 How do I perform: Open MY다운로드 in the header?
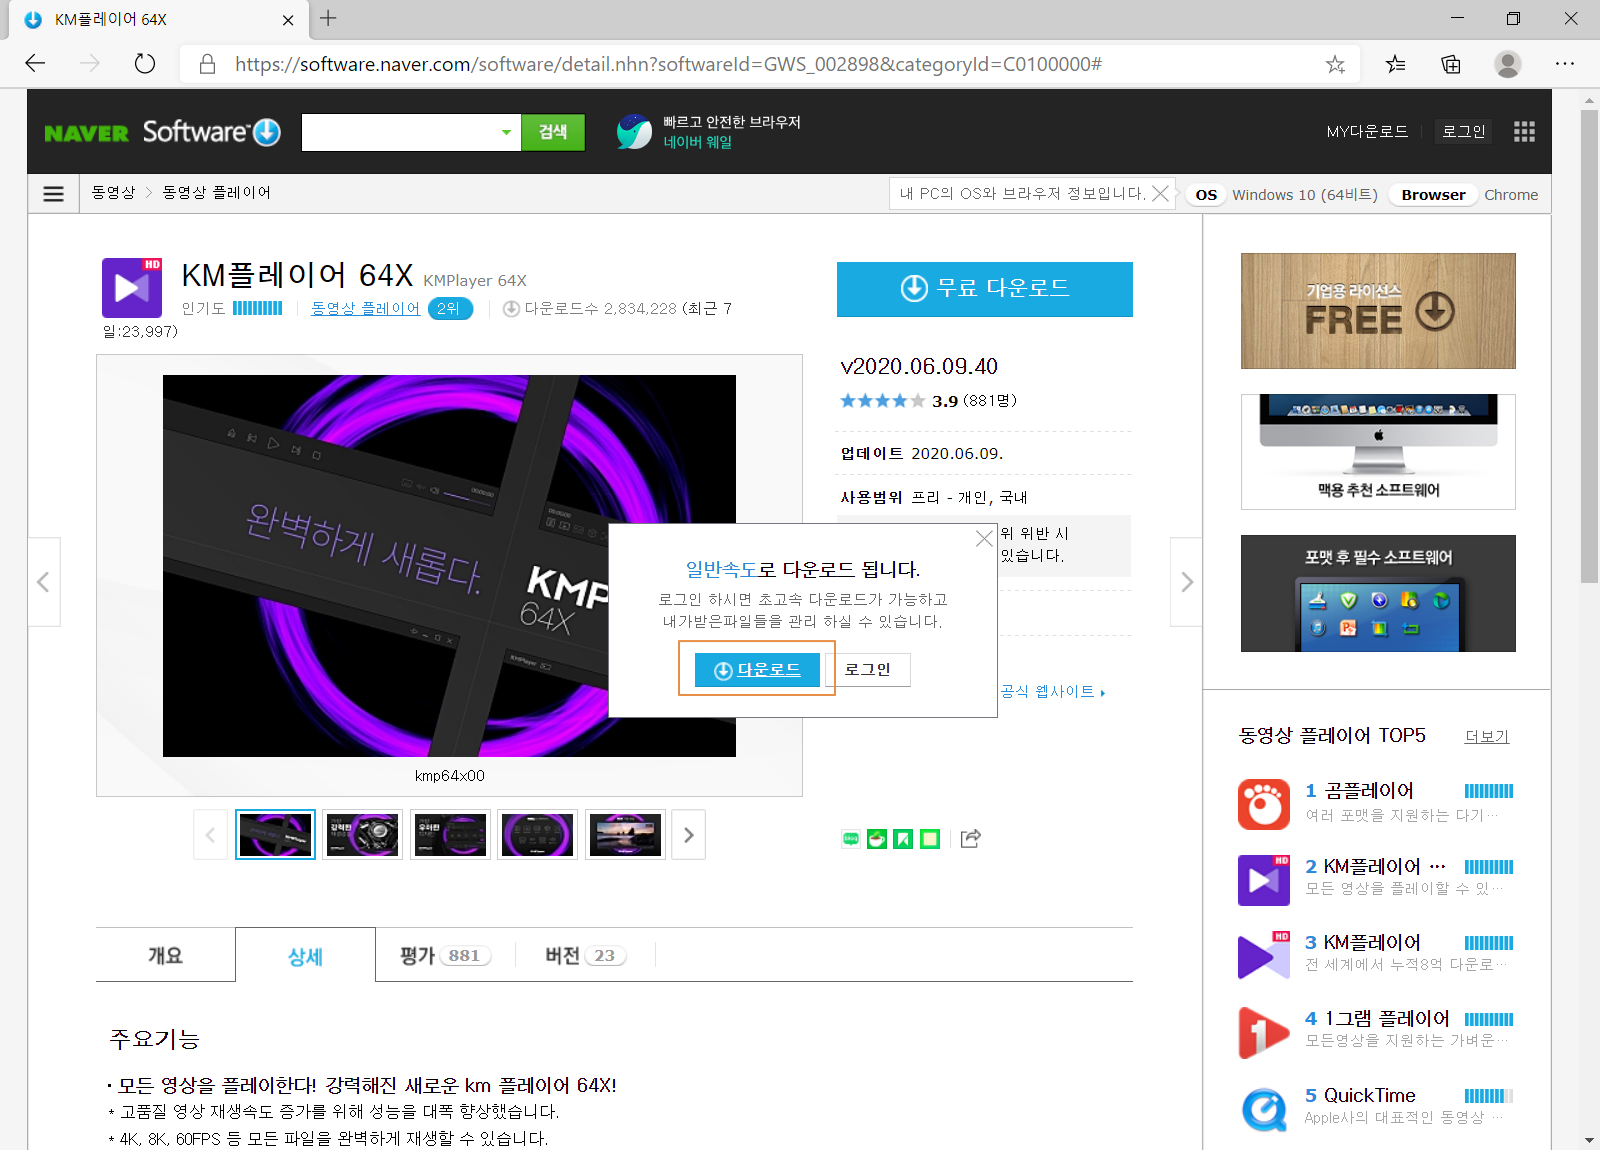click(x=1367, y=132)
